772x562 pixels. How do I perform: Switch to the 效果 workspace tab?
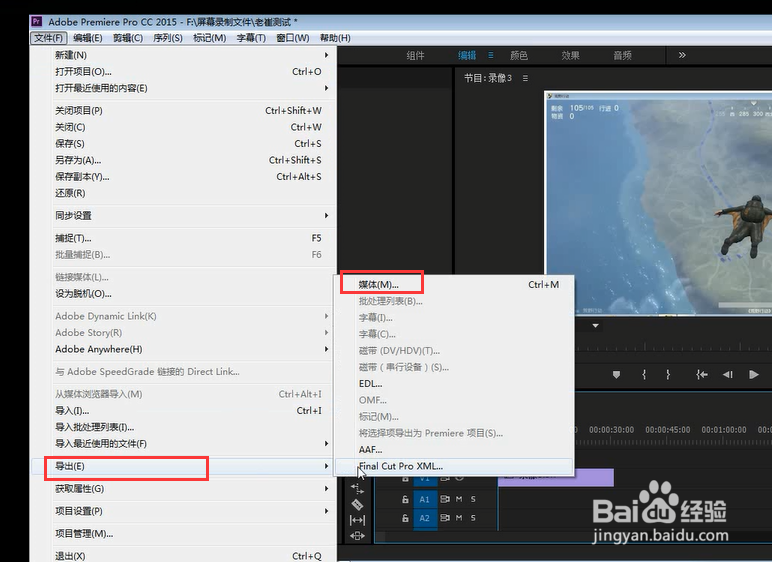pyautogui.click(x=570, y=56)
